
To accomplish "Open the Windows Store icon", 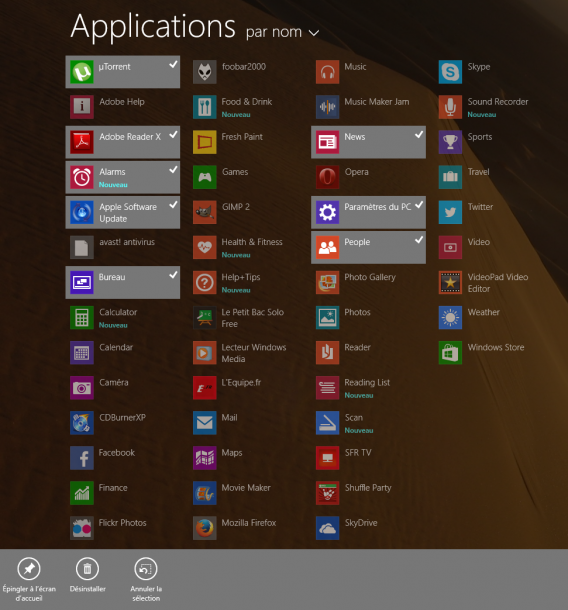I will click(451, 353).
